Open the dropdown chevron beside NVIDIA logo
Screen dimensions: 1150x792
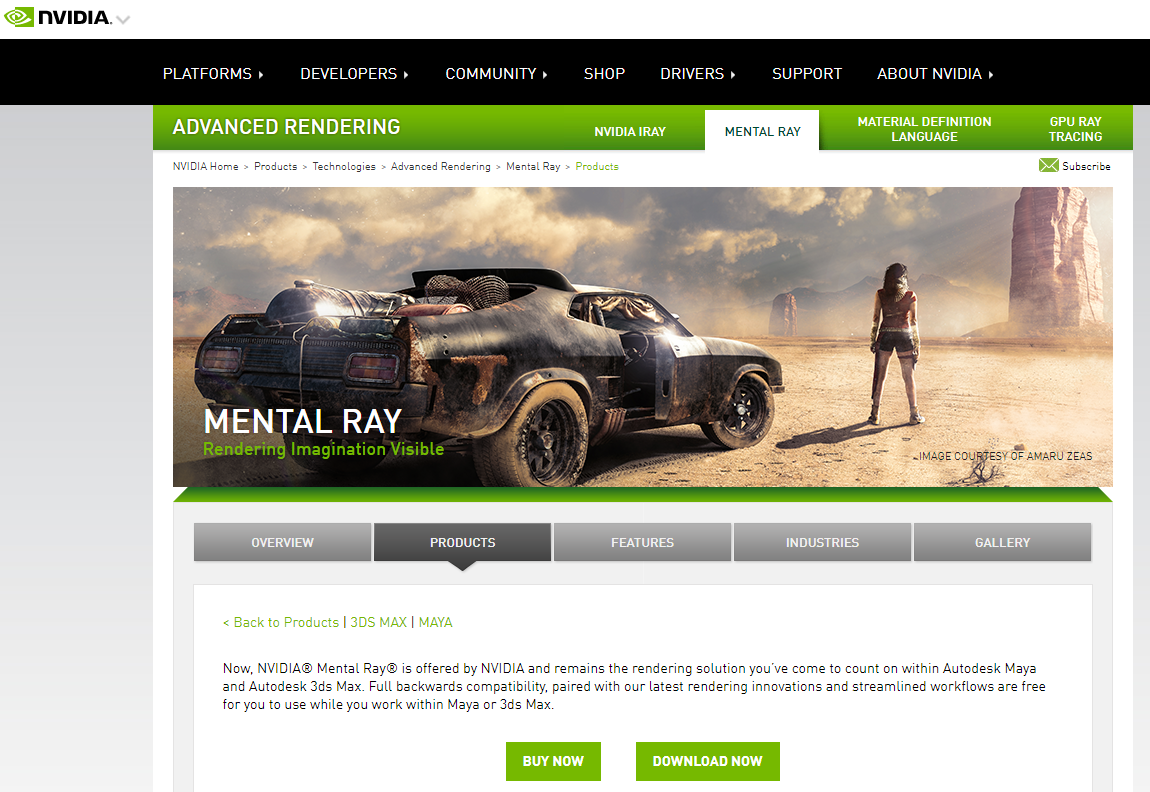click(x=123, y=20)
